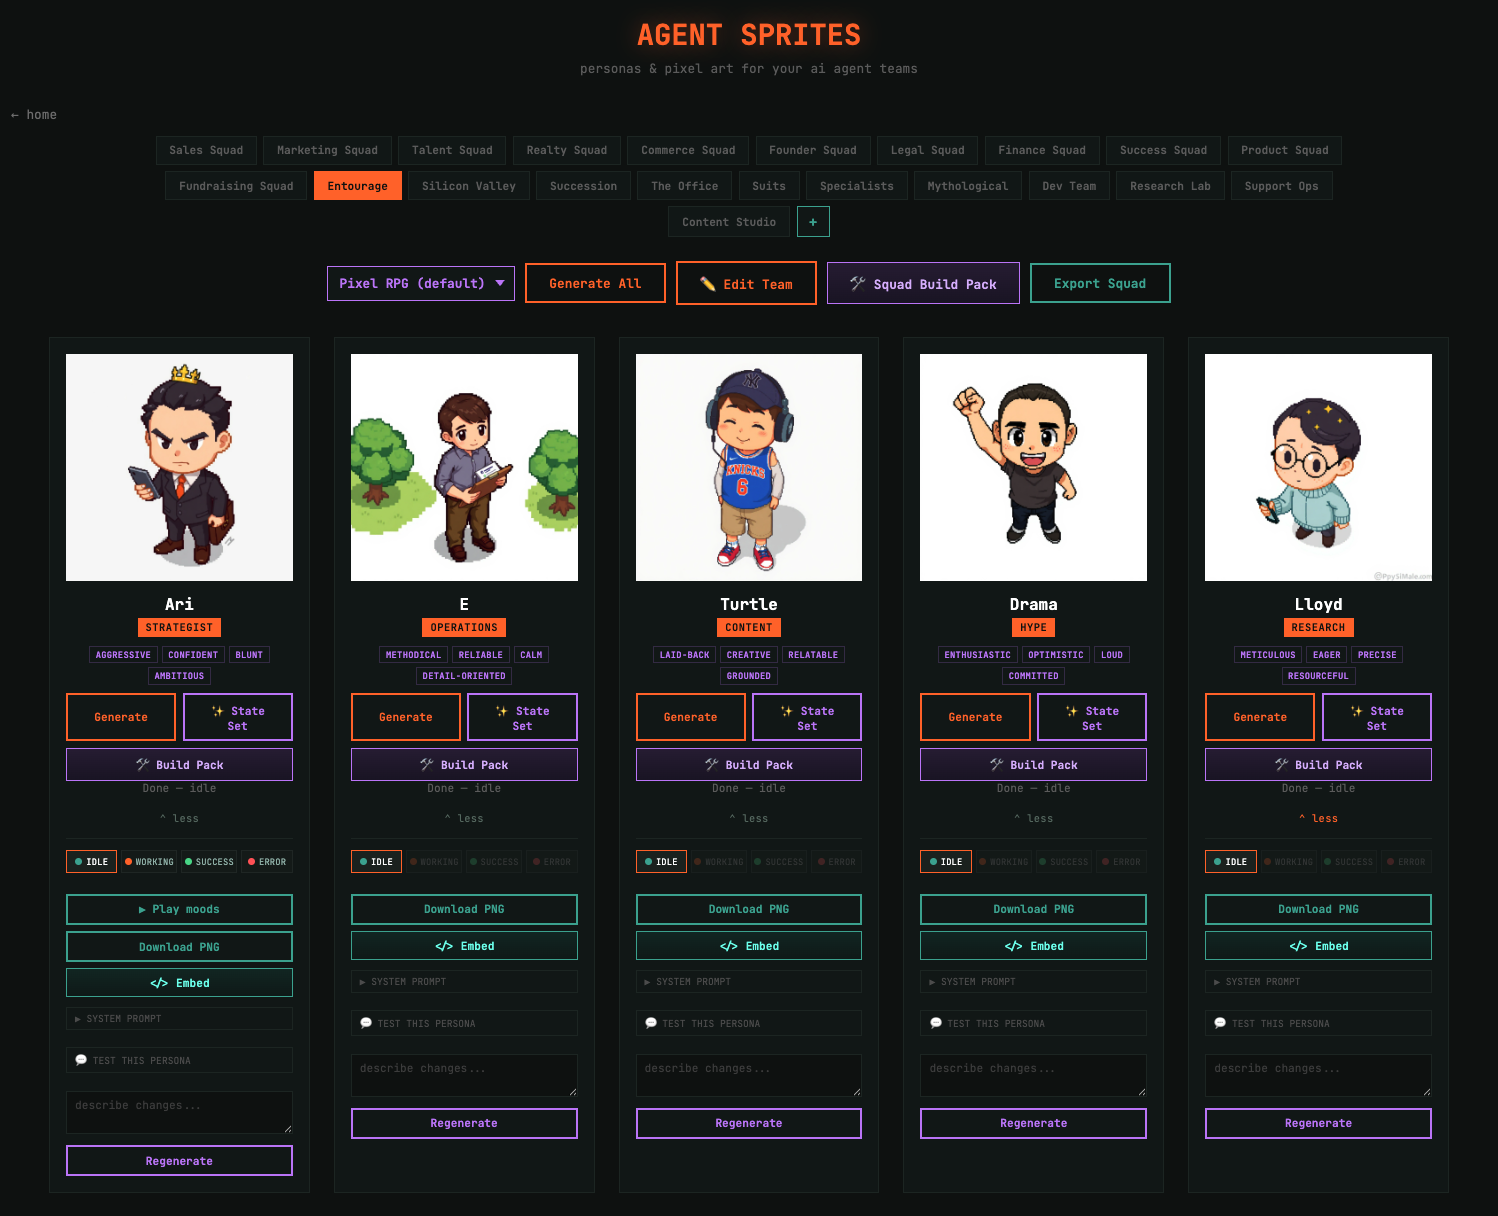This screenshot has height=1216, width=1498.
Task: Click chat bubble icon in Lloyd's Test This Persona
Action: tap(1220, 1023)
